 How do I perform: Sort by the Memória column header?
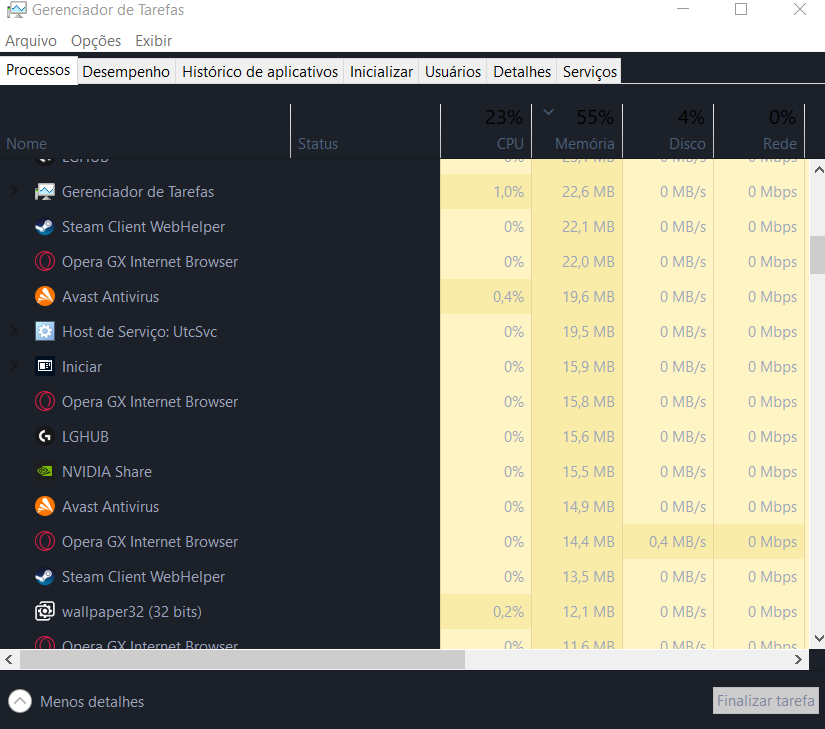[577, 131]
